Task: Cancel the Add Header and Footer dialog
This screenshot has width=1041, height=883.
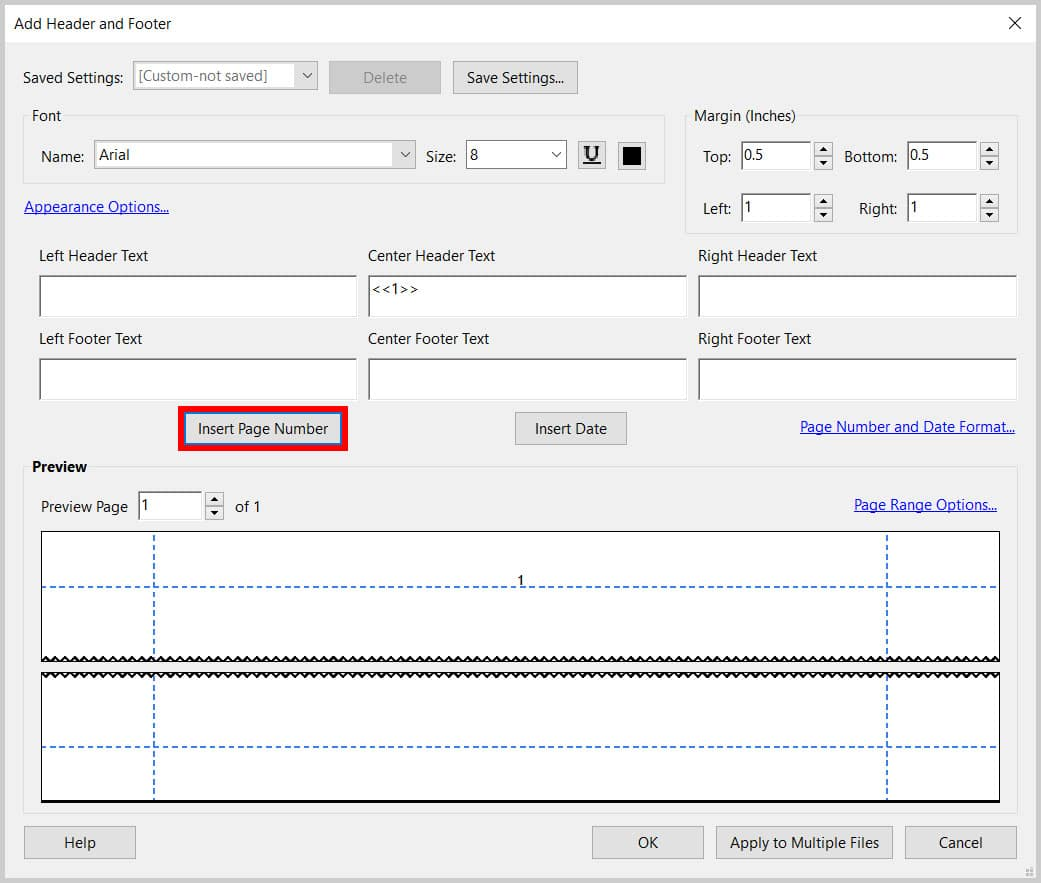Action: (x=959, y=842)
